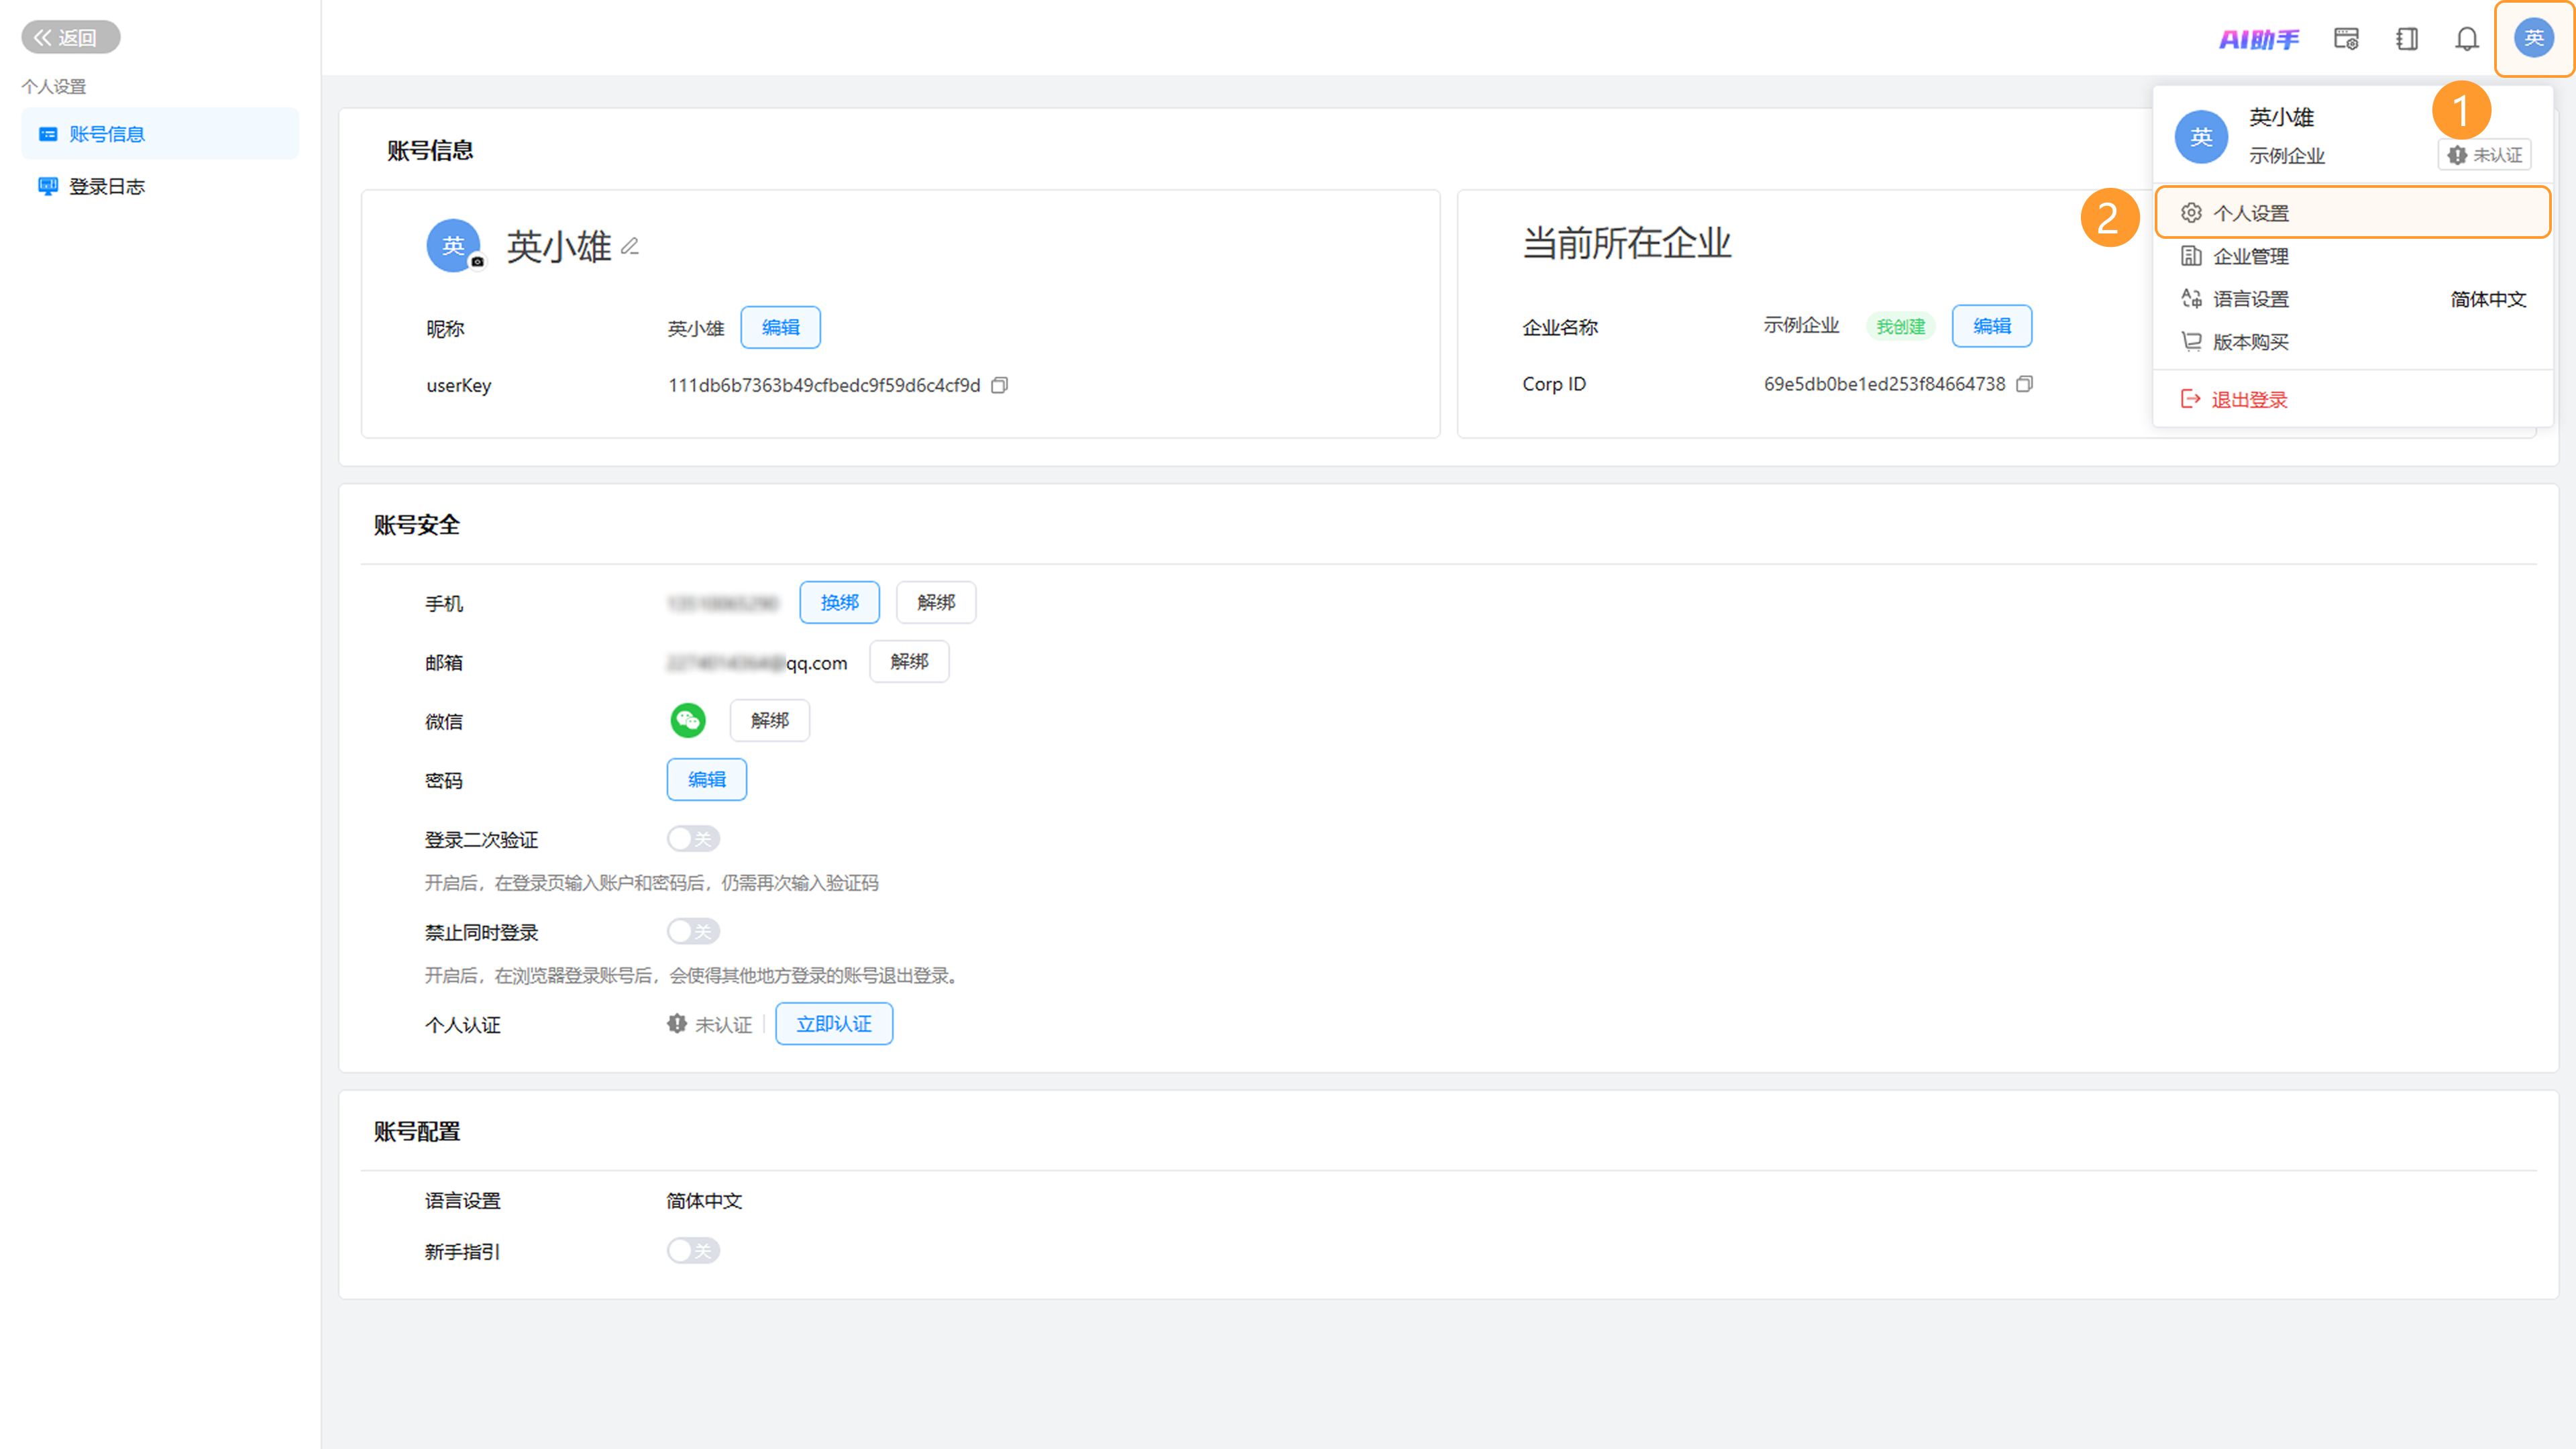
Task: Open the 账号信息 sidebar item
Action: tap(160, 134)
